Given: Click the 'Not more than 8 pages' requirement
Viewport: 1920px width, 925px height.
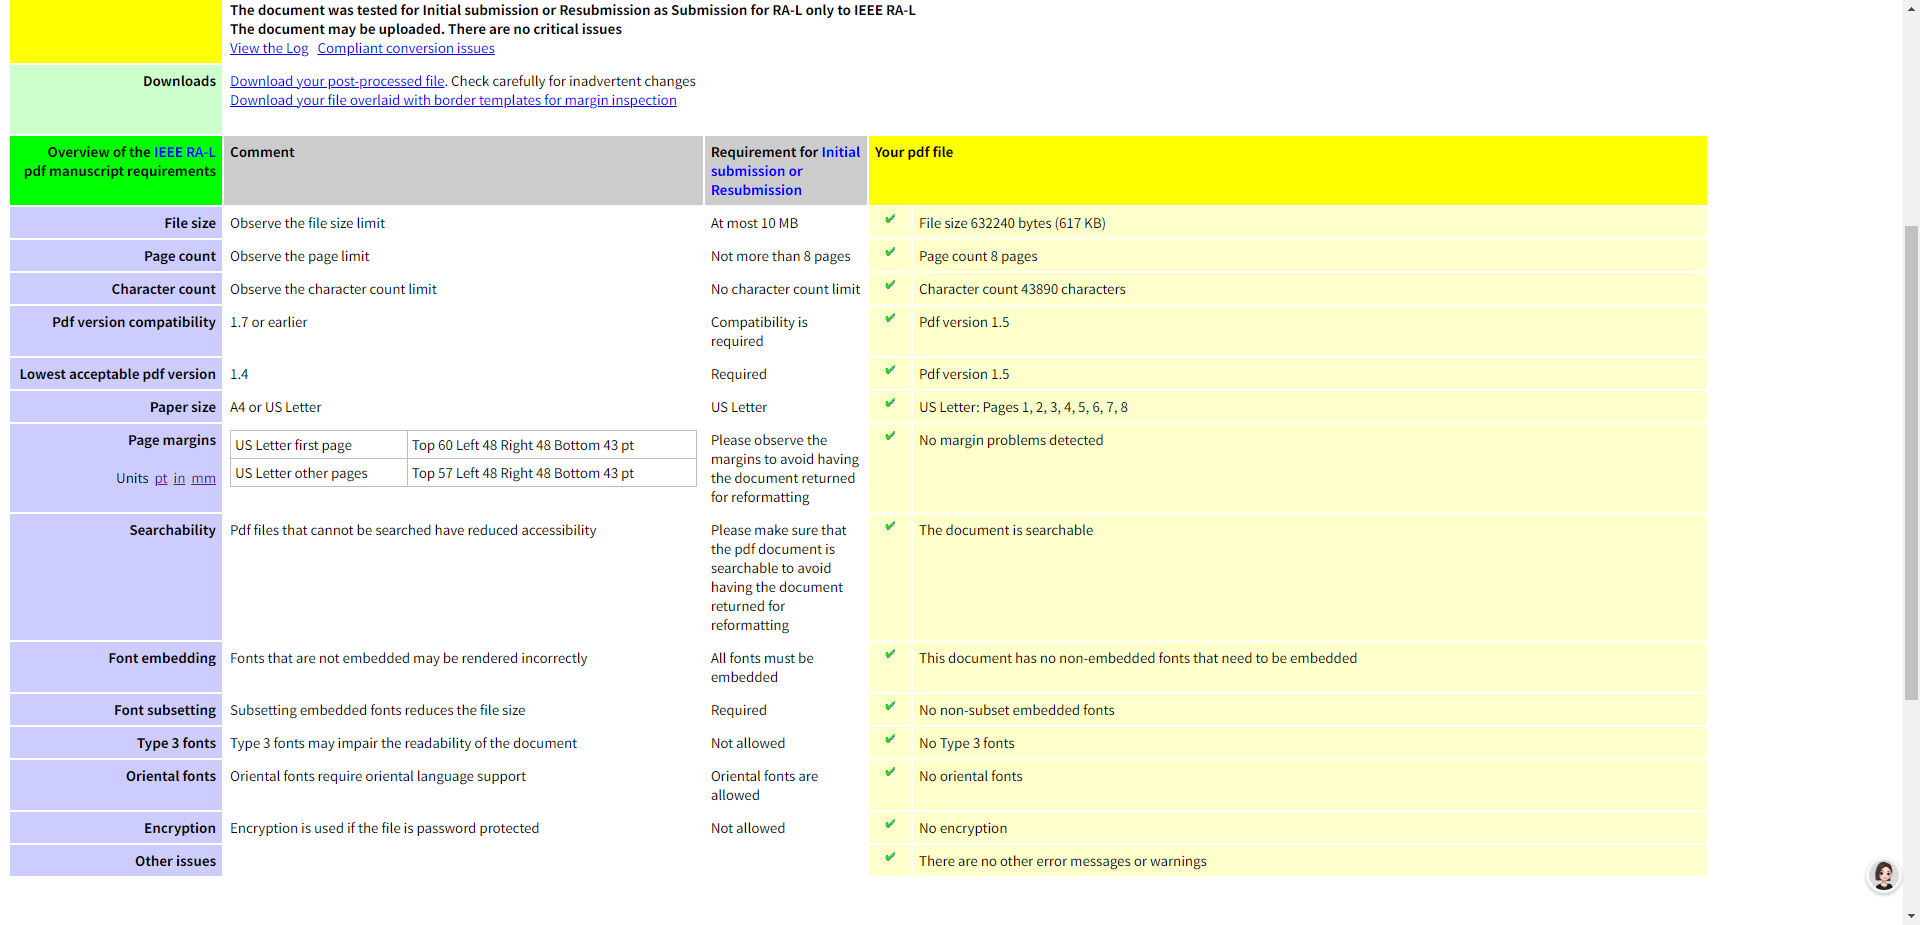Looking at the screenshot, I should (x=781, y=256).
